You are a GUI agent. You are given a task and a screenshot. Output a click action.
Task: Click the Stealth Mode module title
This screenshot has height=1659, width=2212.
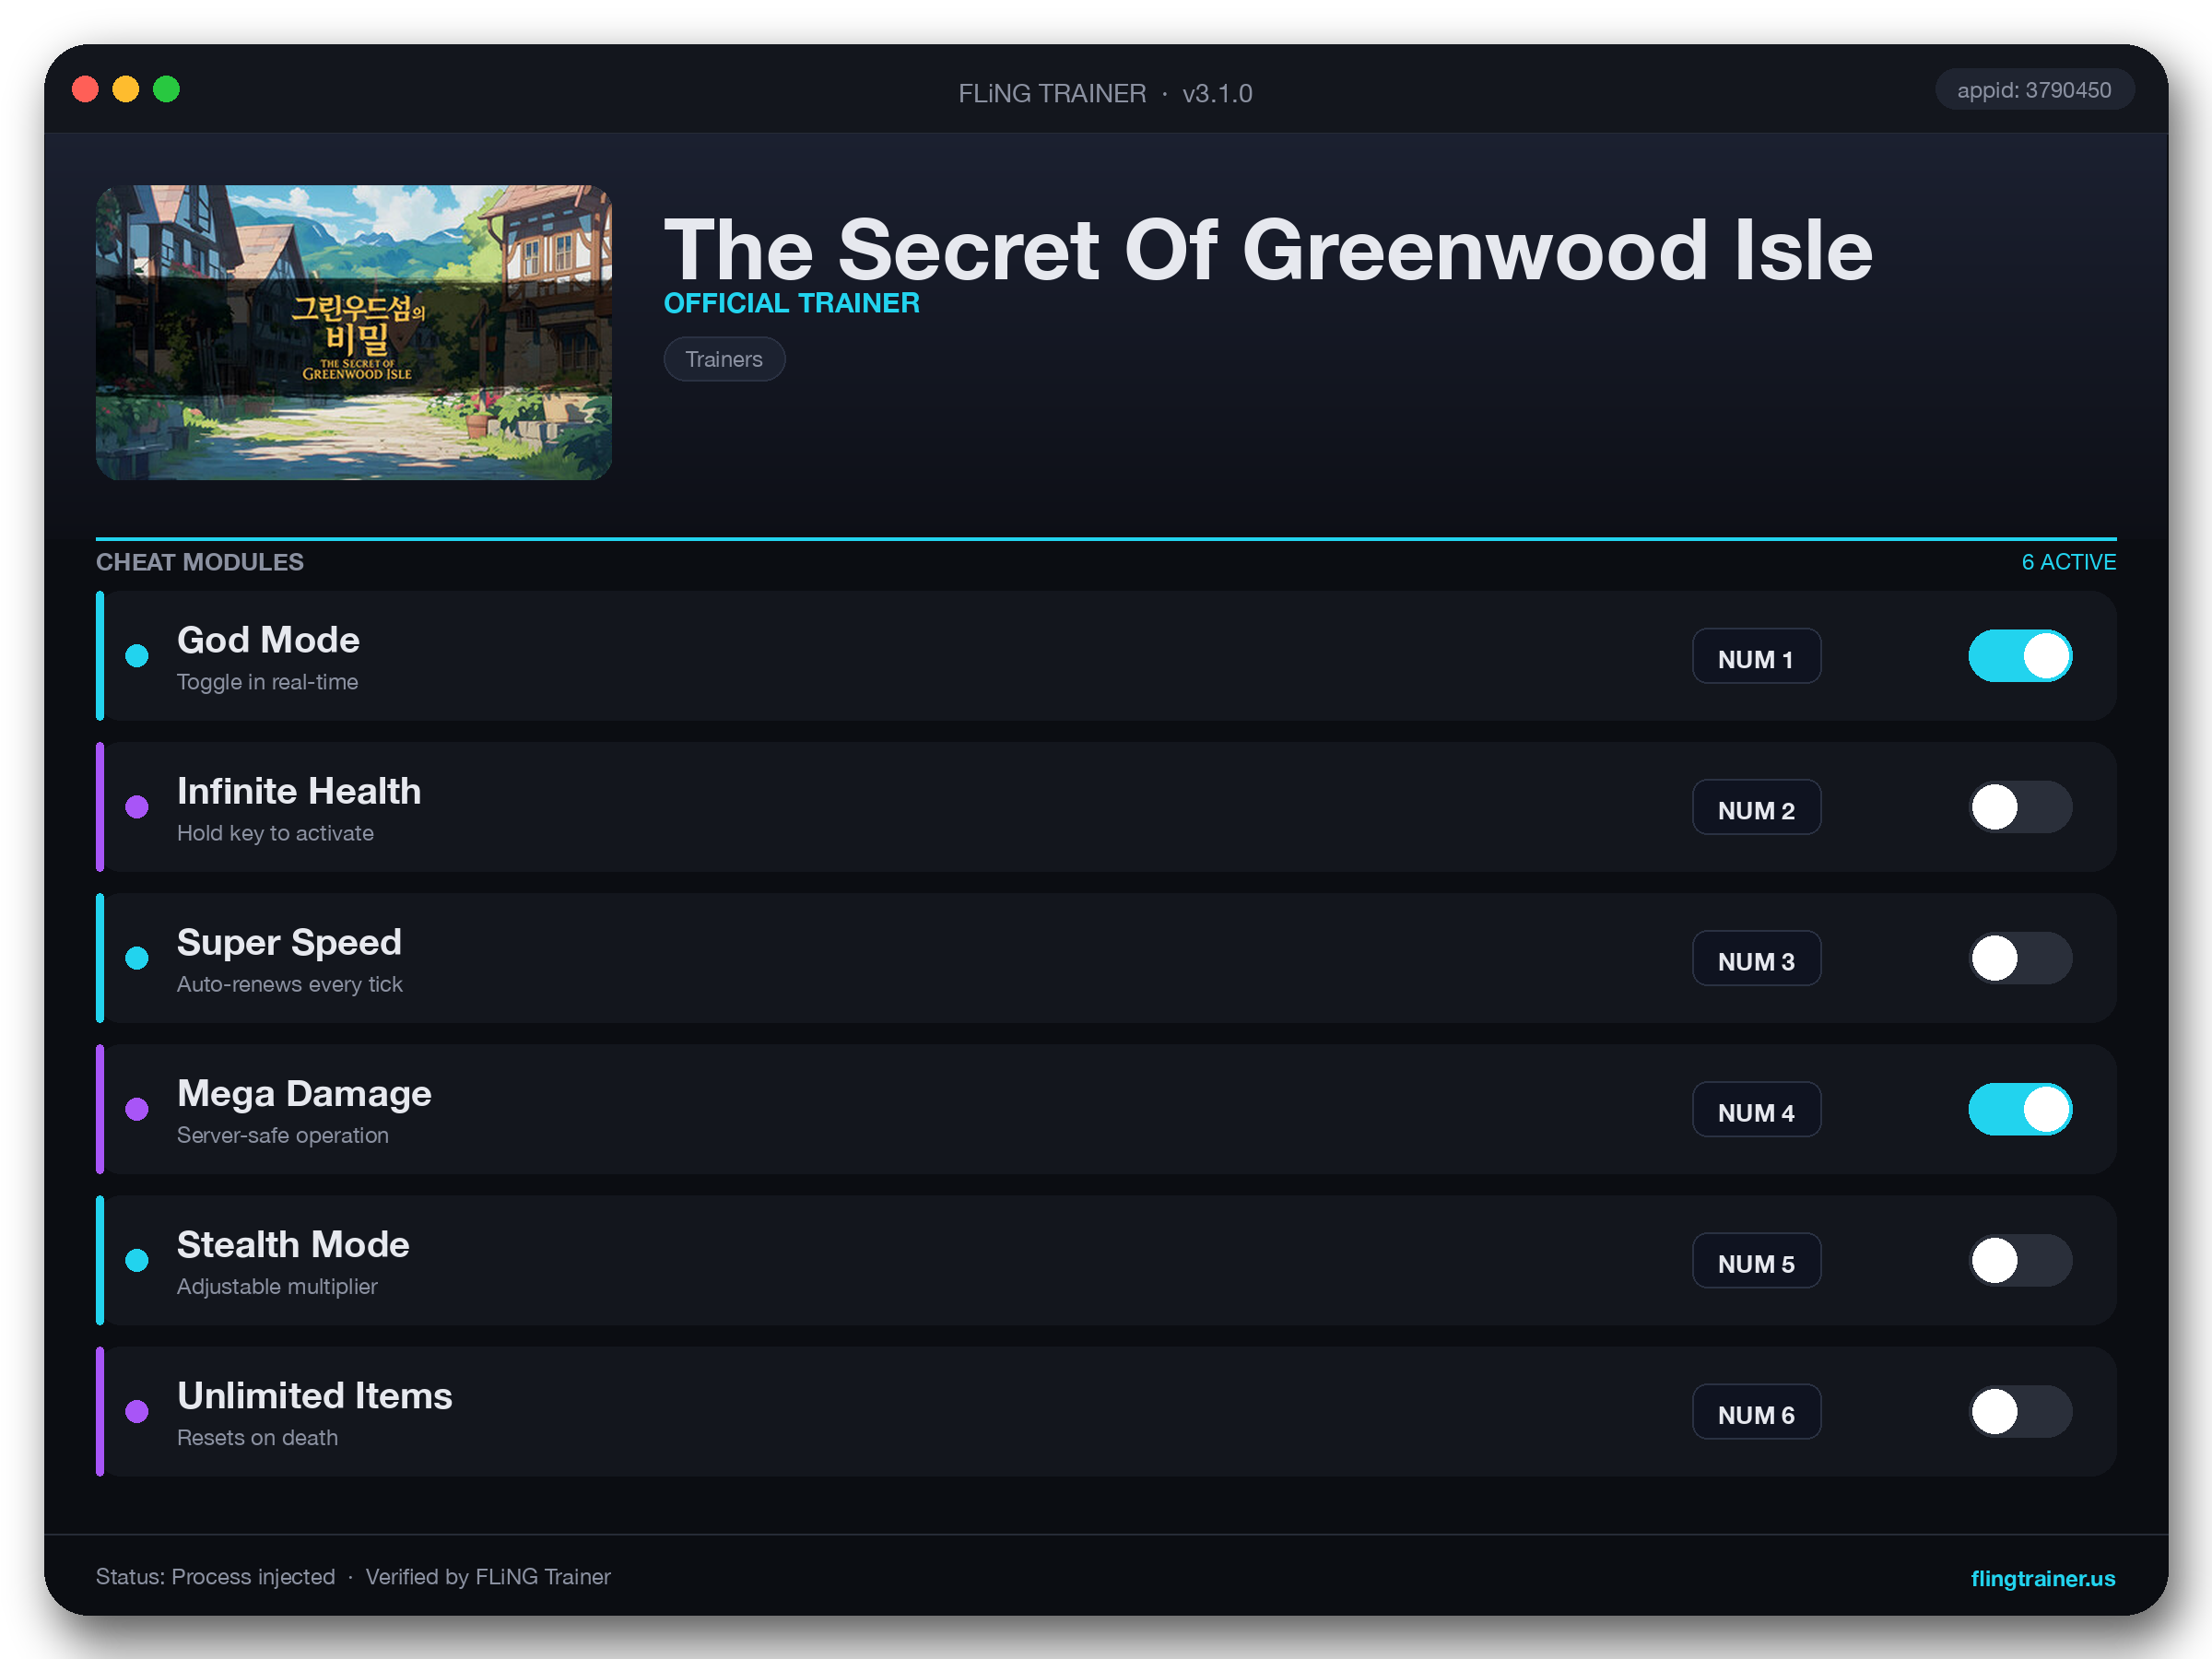click(x=293, y=1244)
